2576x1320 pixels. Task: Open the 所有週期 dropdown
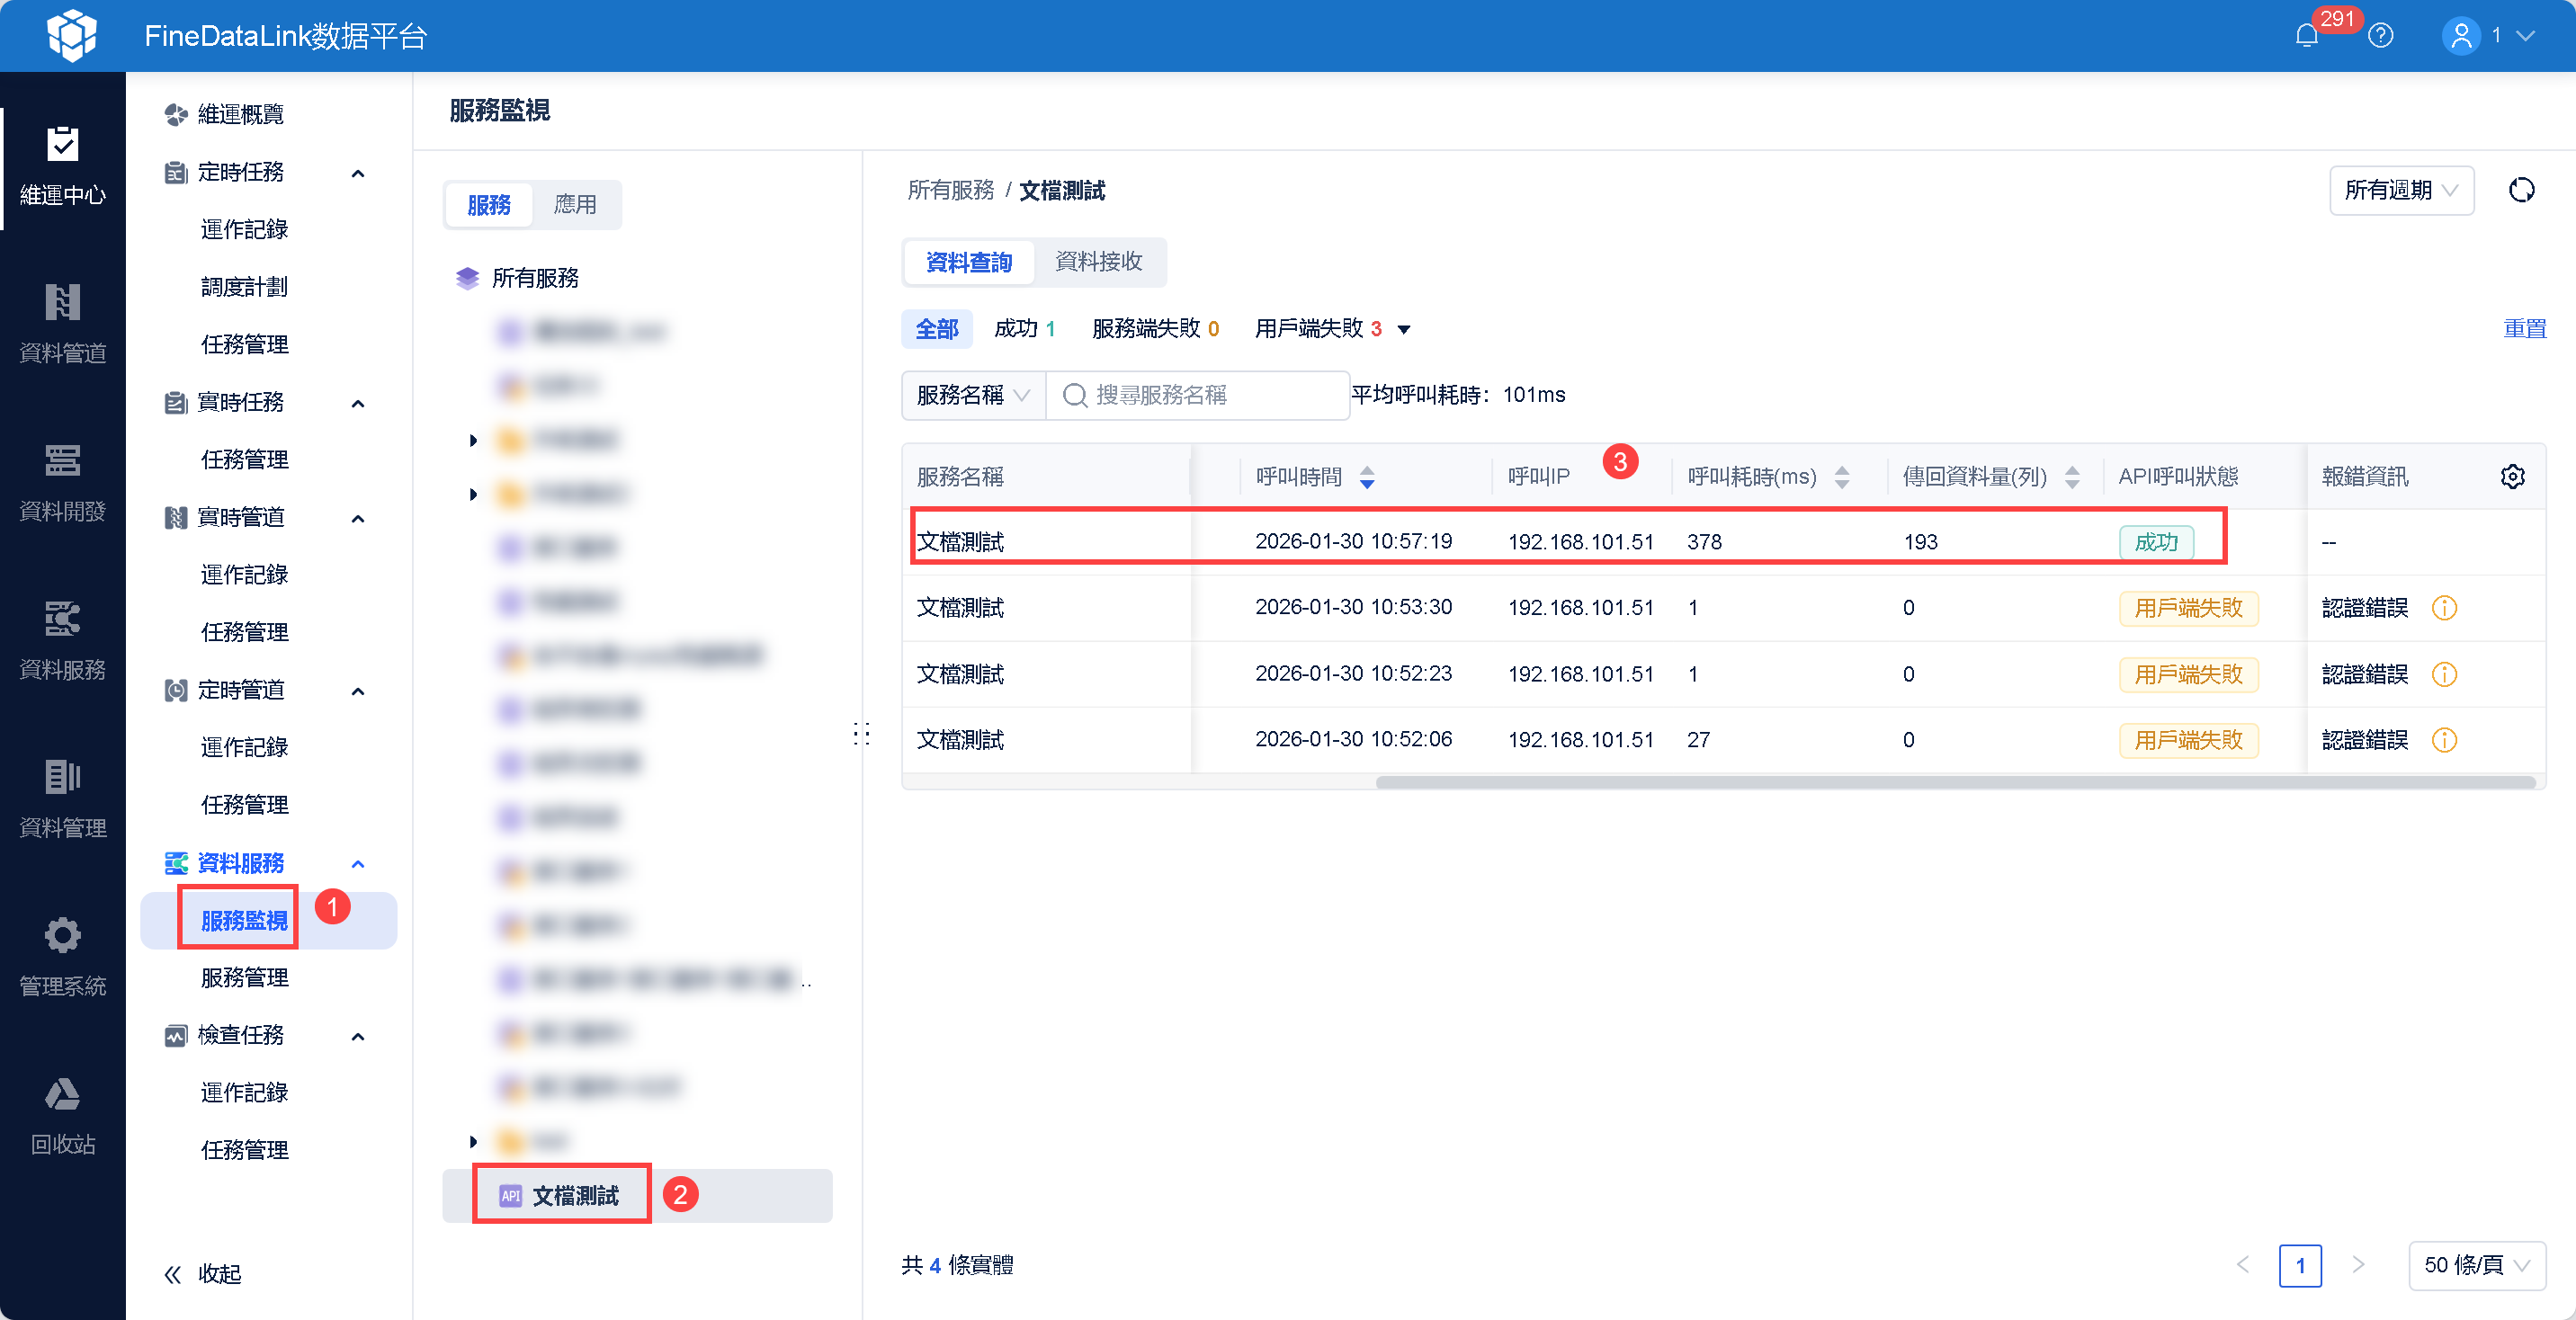pos(2401,190)
